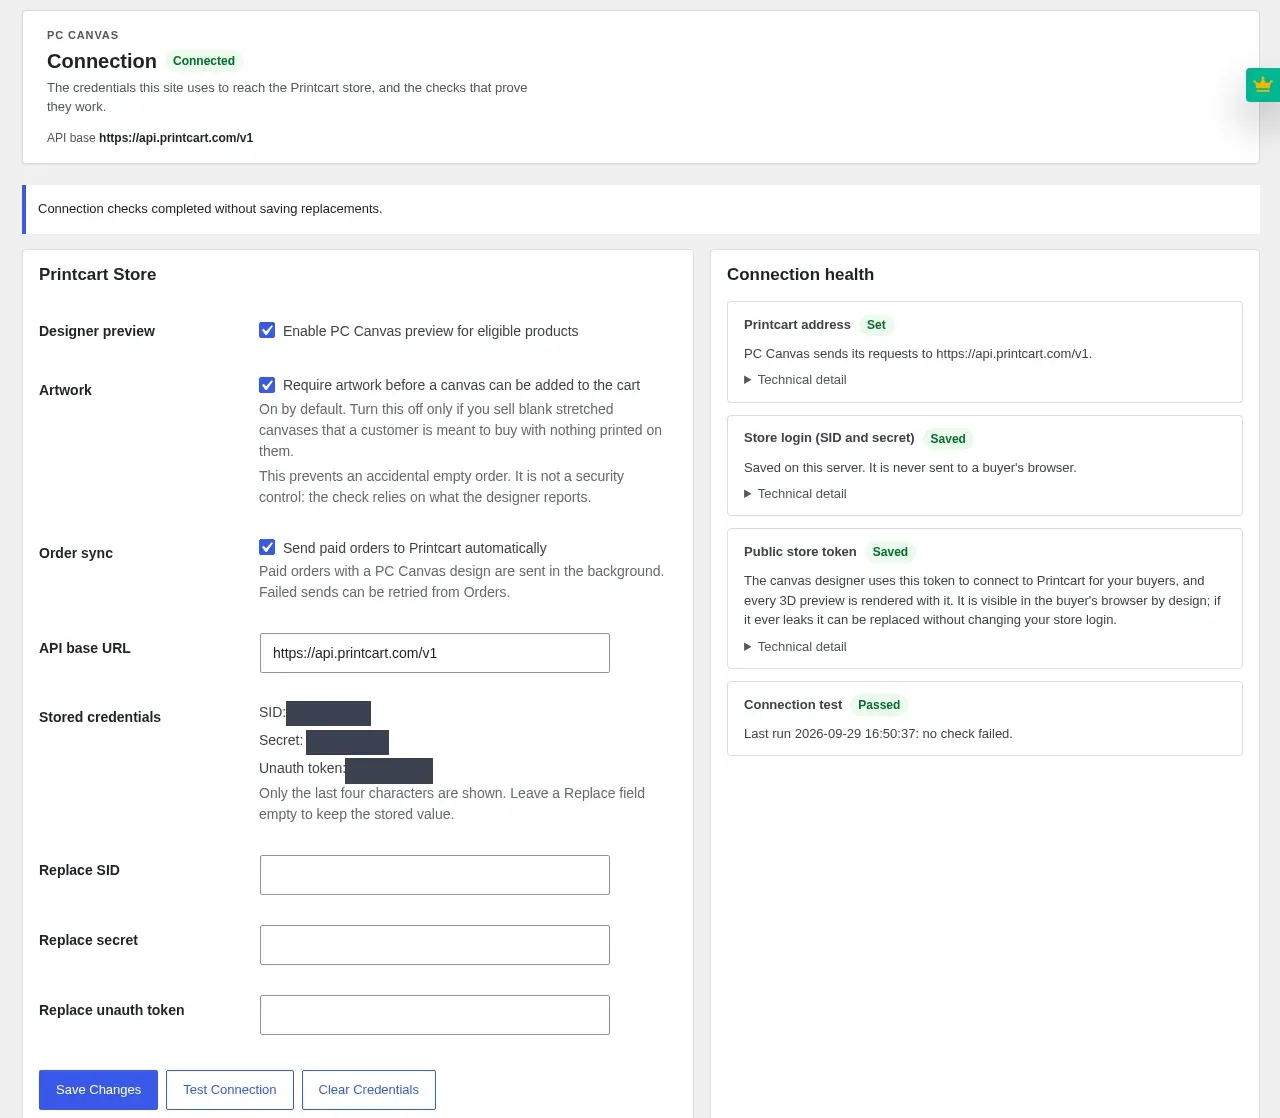Image resolution: width=1280 pixels, height=1118 pixels.
Task: Click the Saved badge beside Public store token
Action: coord(890,552)
